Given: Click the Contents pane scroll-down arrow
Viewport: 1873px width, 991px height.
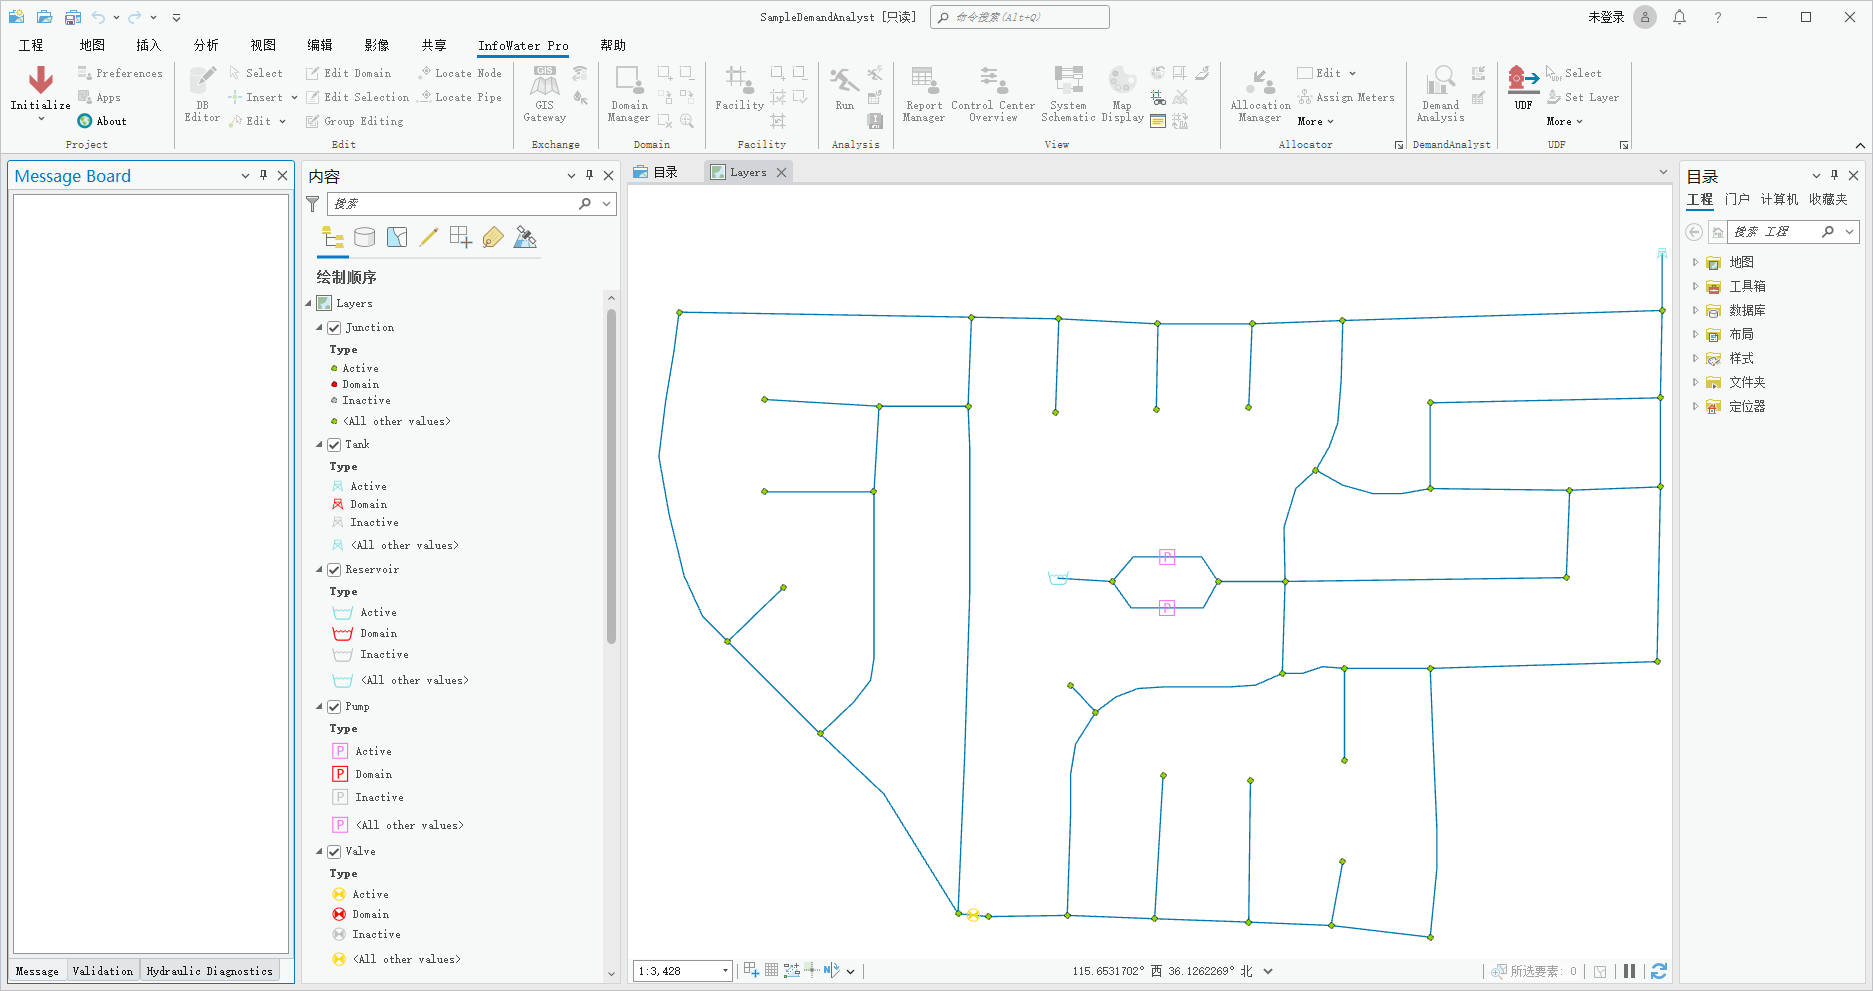Looking at the screenshot, I should [x=611, y=973].
